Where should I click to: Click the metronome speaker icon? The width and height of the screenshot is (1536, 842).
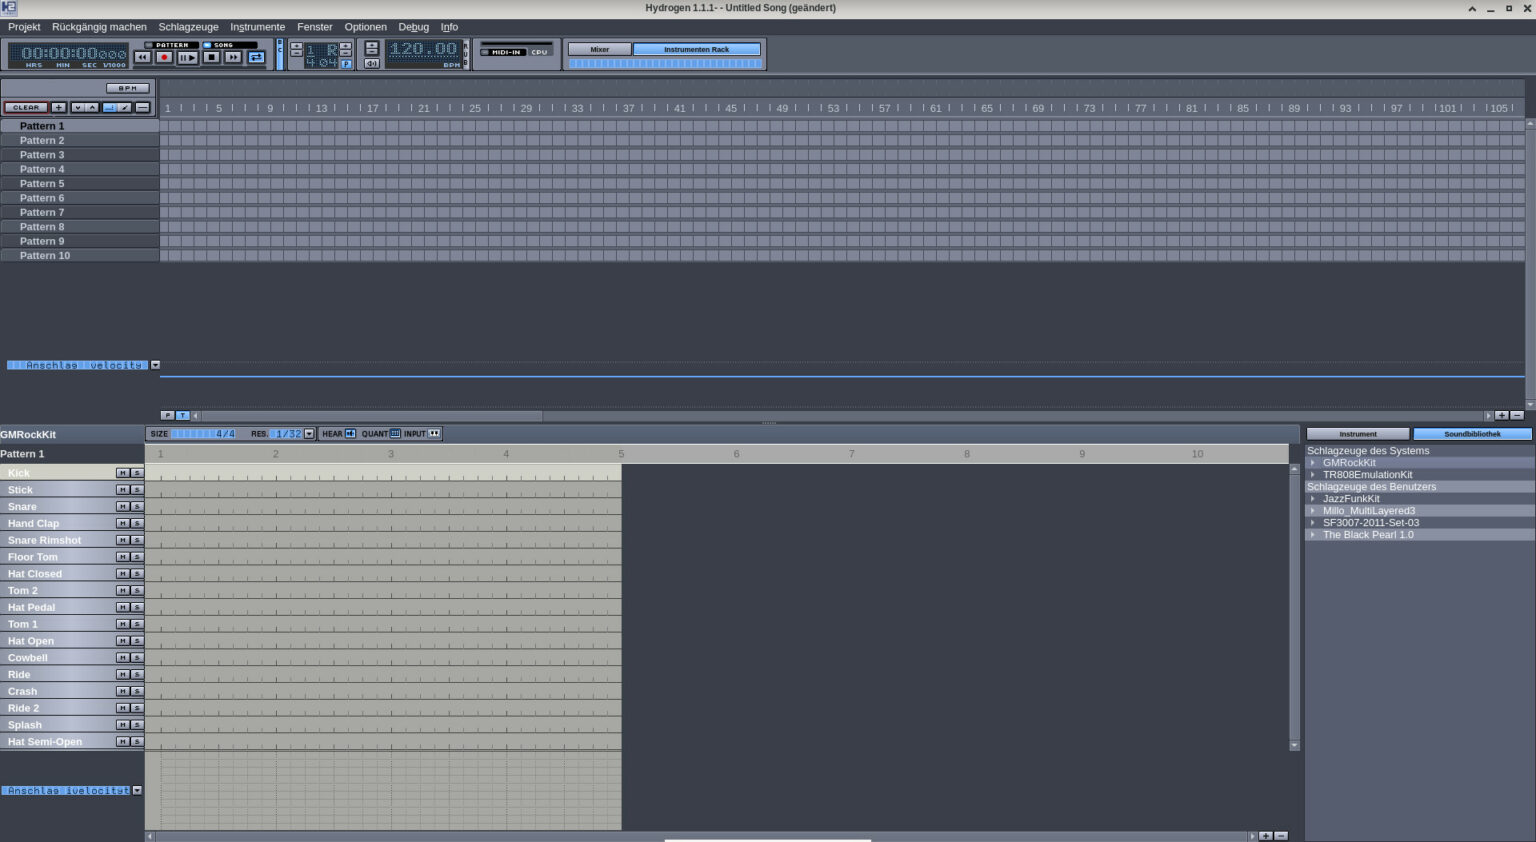372,64
